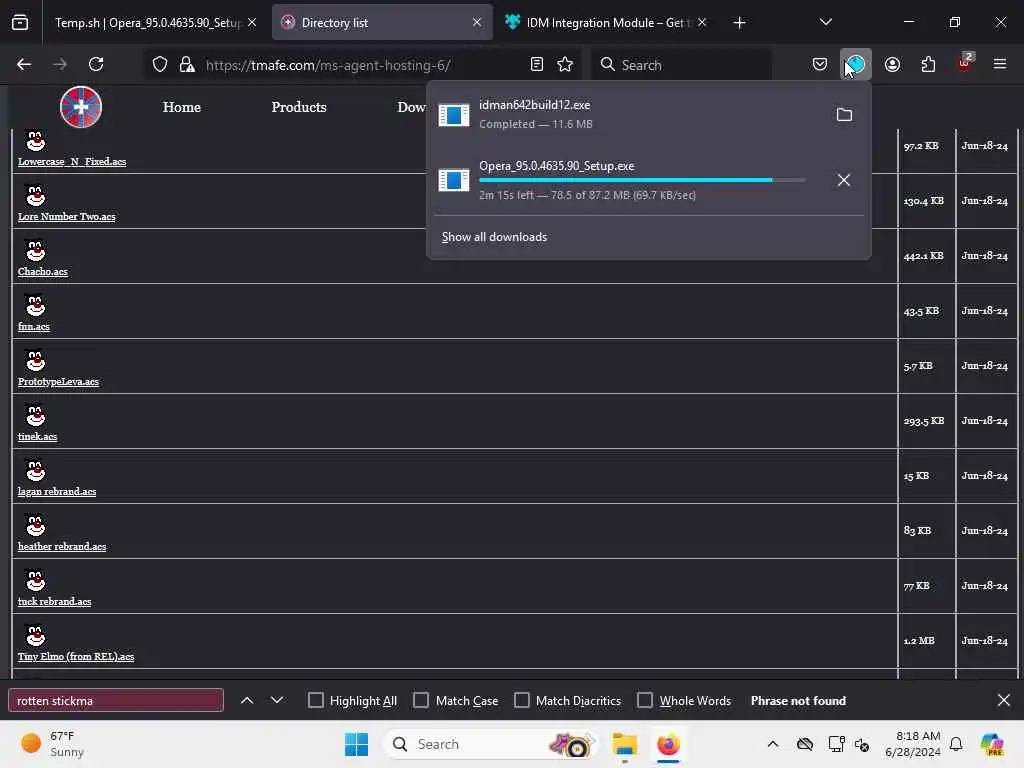Close the Temp.sh Opera tab
The width and height of the screenshot is (1024, 768).
point(252,22)
